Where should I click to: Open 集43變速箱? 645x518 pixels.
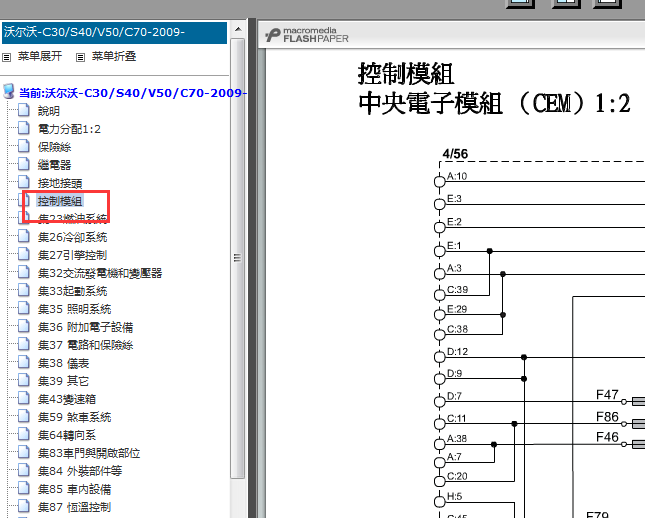tap(67, 399)
